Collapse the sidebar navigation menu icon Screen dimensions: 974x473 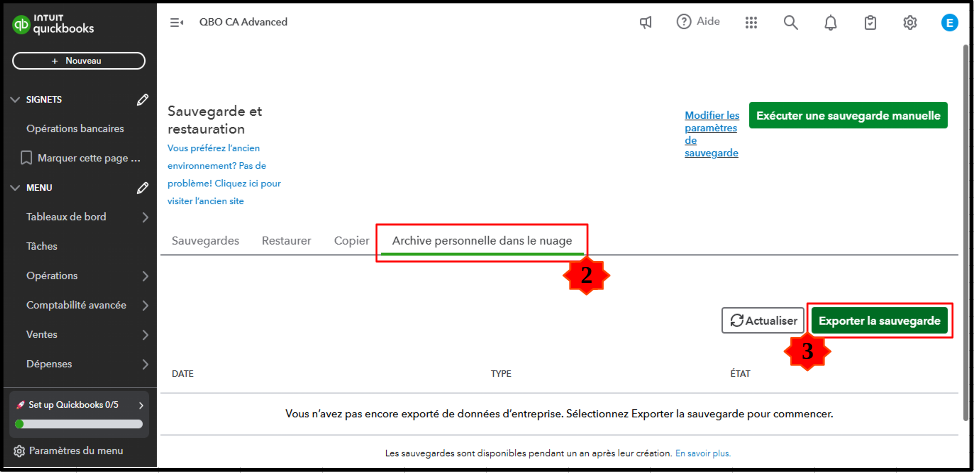pos(177,22)
